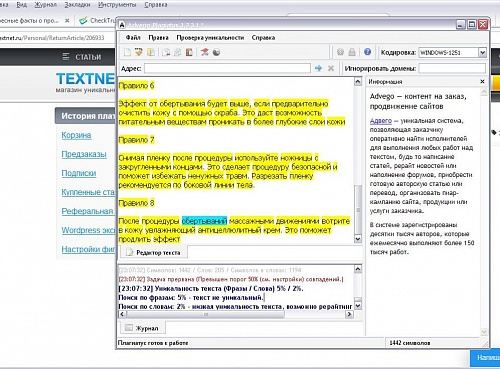
Task: Click the yellow book toolbar icon
Action: (x=151, y=52)
